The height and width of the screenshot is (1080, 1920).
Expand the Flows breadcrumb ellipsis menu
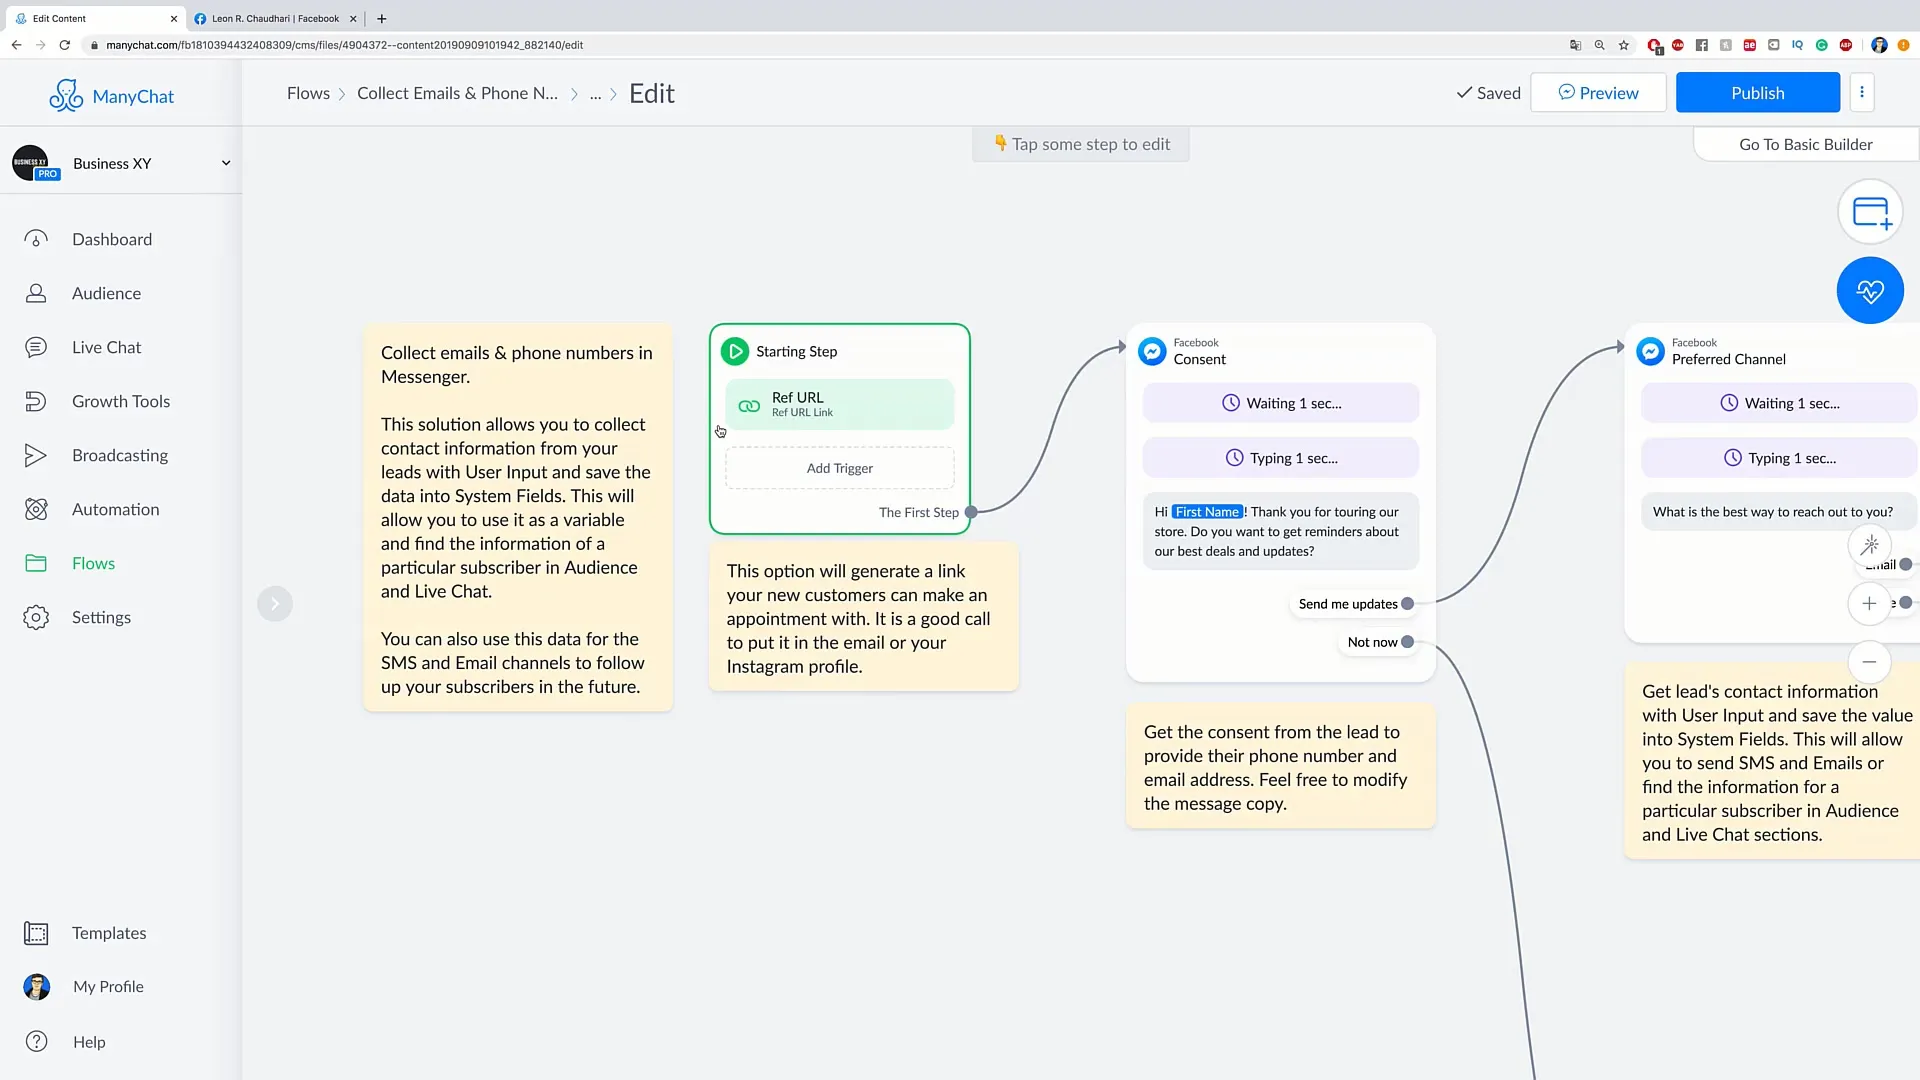(595, 92)
